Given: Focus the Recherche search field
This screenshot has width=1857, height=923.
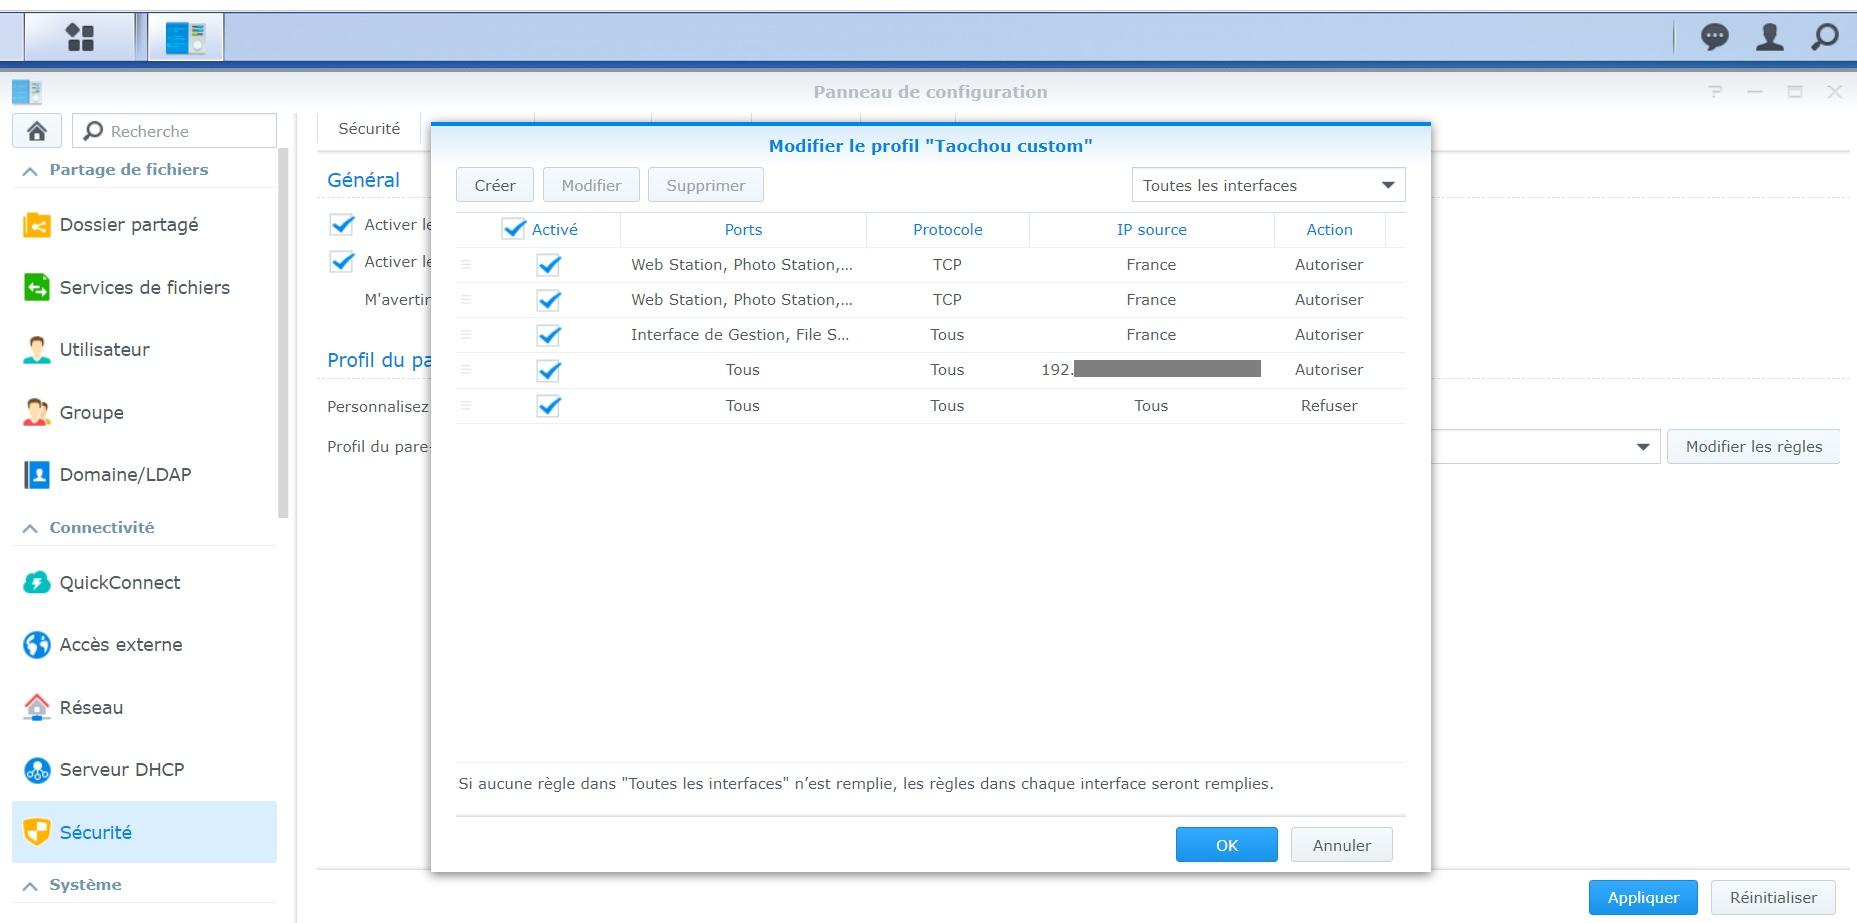Looking at the screenshot, I should (x=187, y=131).
